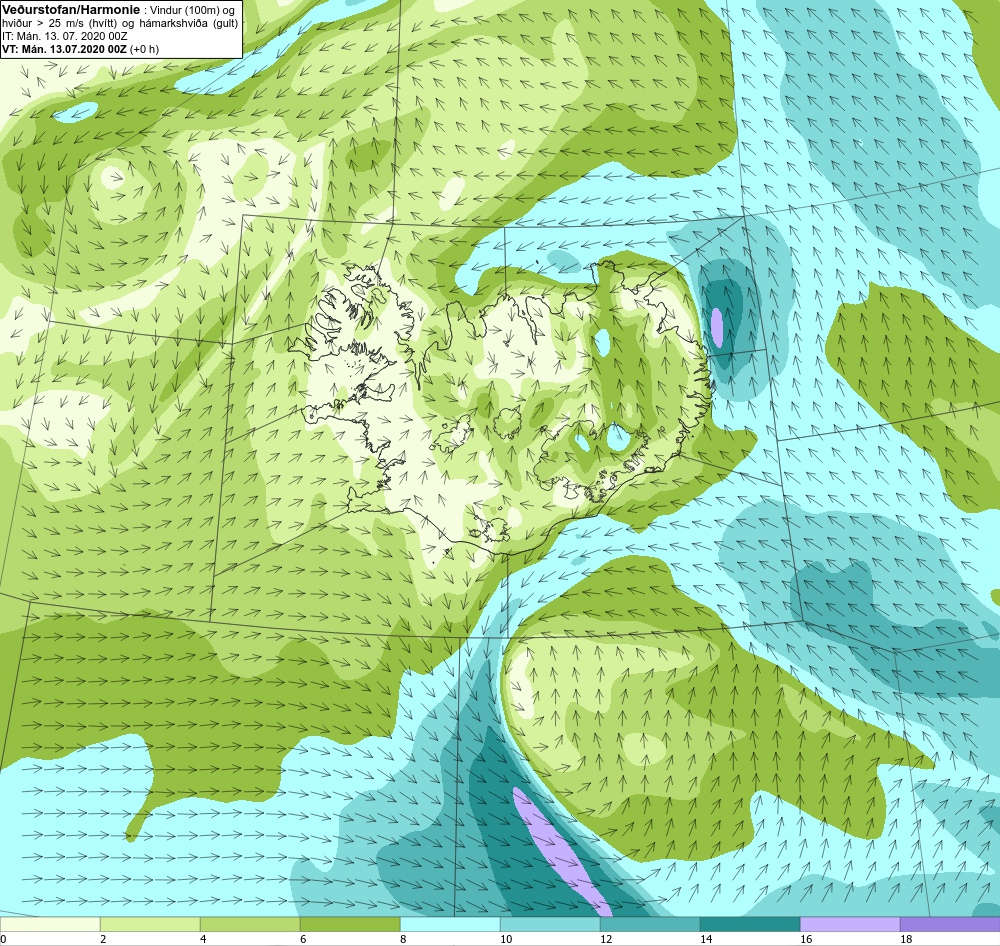
Task: Click the lavender wind maximum off Iceland's east coast
Action: pos(717,328)
